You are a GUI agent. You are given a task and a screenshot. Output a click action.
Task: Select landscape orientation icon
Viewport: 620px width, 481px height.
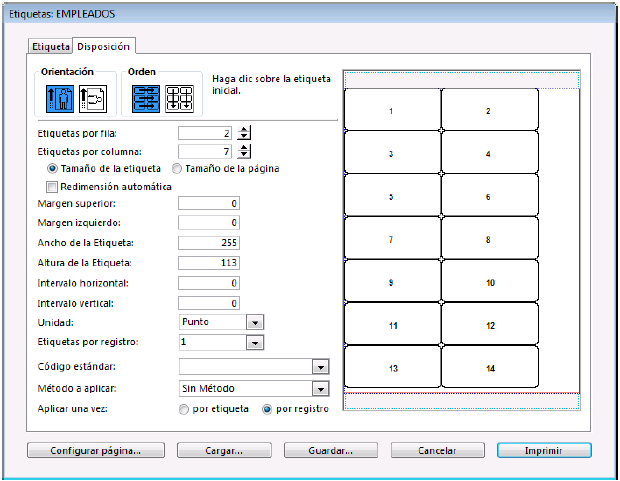tap(91, 97)
